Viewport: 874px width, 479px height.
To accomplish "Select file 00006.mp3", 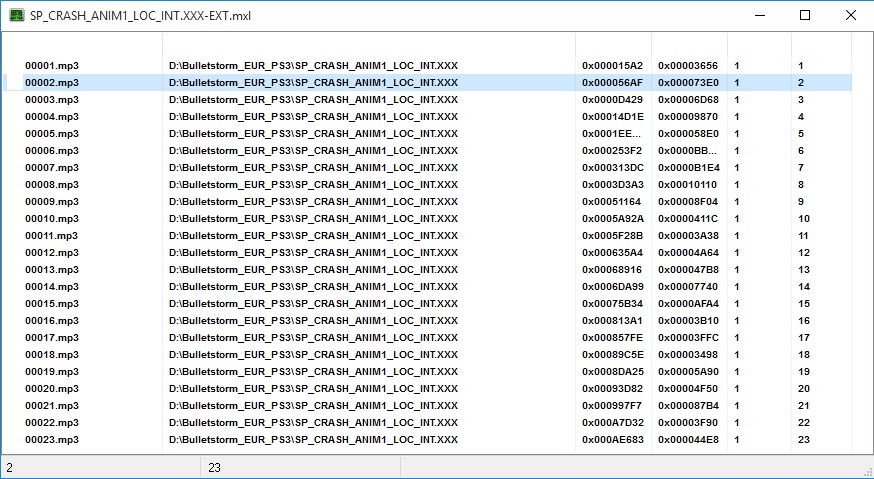I will pos(52,151).
